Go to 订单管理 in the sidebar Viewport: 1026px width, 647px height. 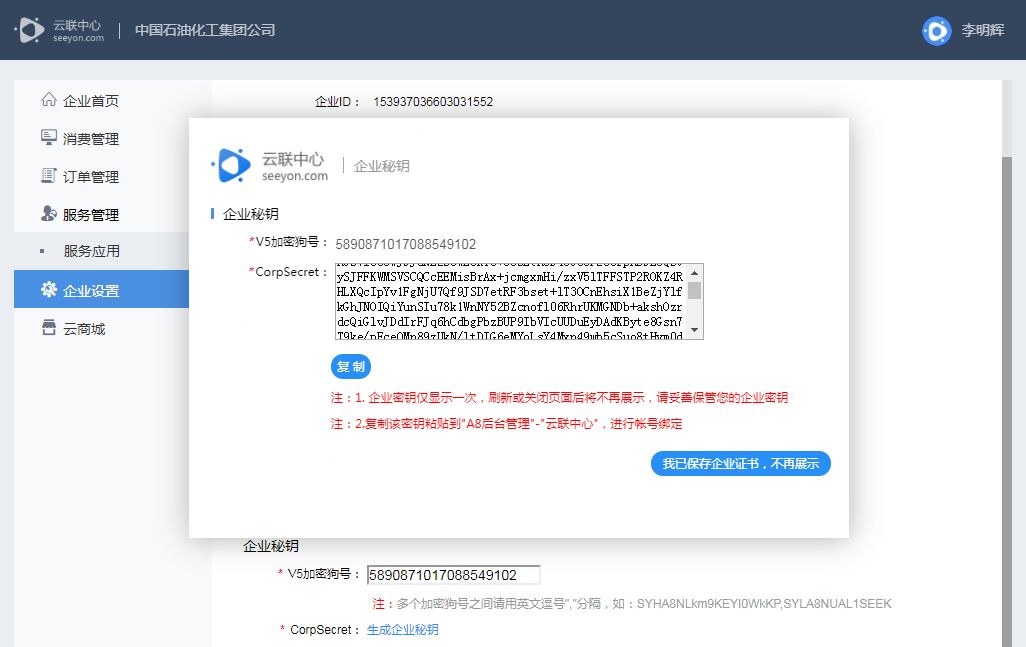tap(91, 177)
